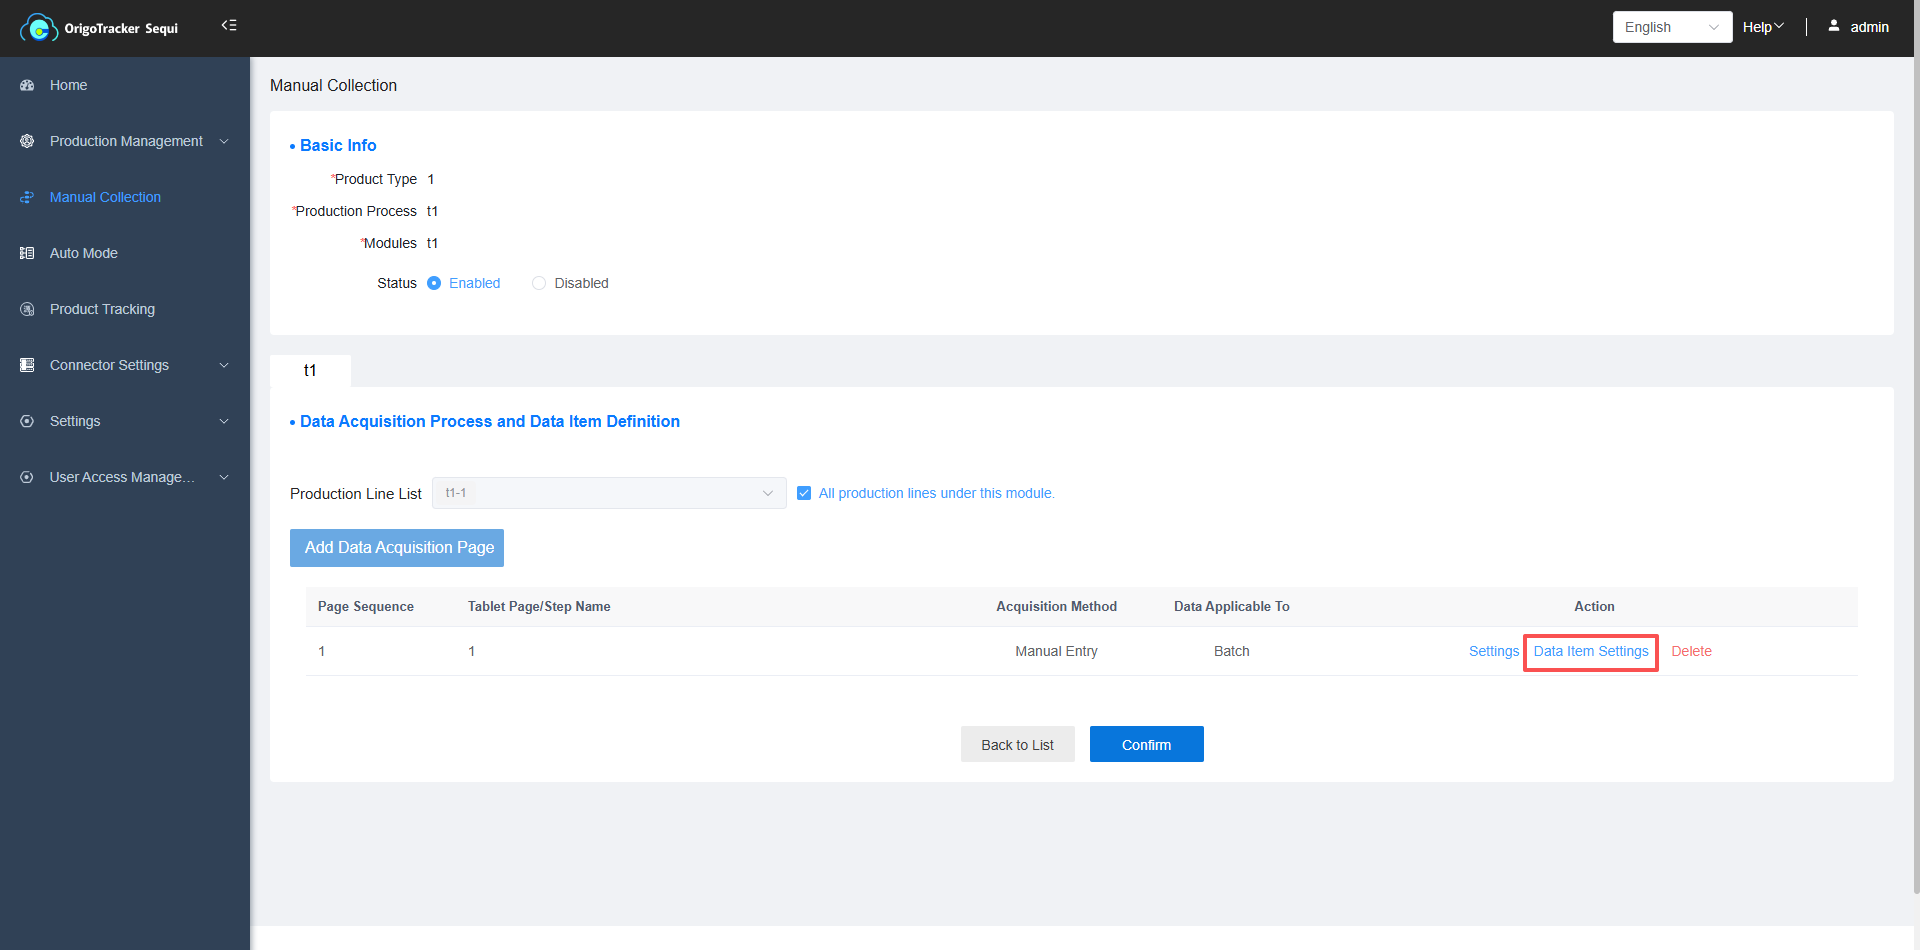Image resolution: width=1920 pixels, height=950 pixels.
Task: Select the Disabled status radio button
Action: tap(539, 283)
